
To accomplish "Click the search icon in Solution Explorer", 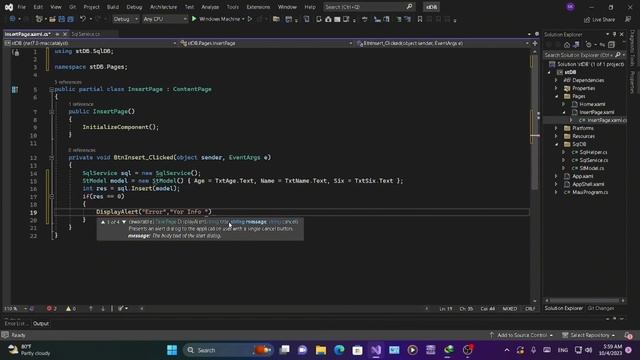I will [x=618, y=55].
